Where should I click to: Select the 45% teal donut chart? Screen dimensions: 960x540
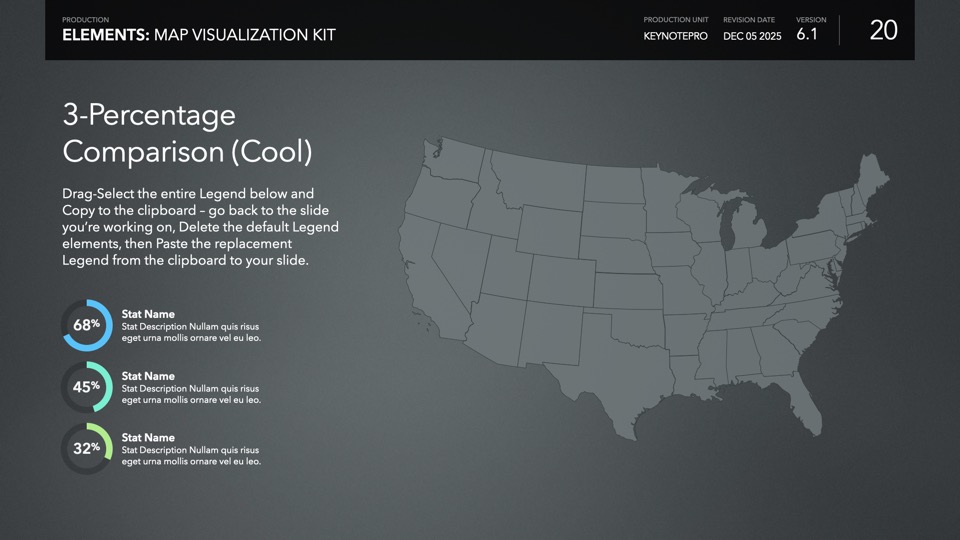87,387
